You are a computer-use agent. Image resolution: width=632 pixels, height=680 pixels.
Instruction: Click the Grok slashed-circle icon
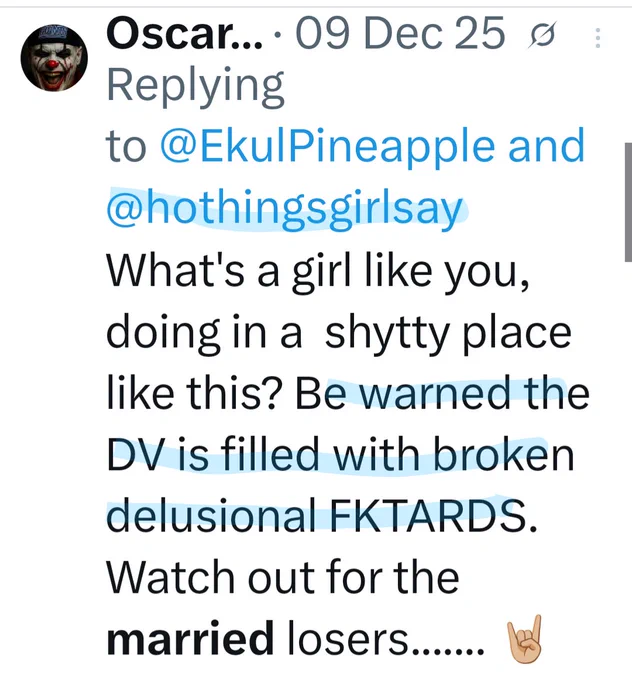[543, 36]
